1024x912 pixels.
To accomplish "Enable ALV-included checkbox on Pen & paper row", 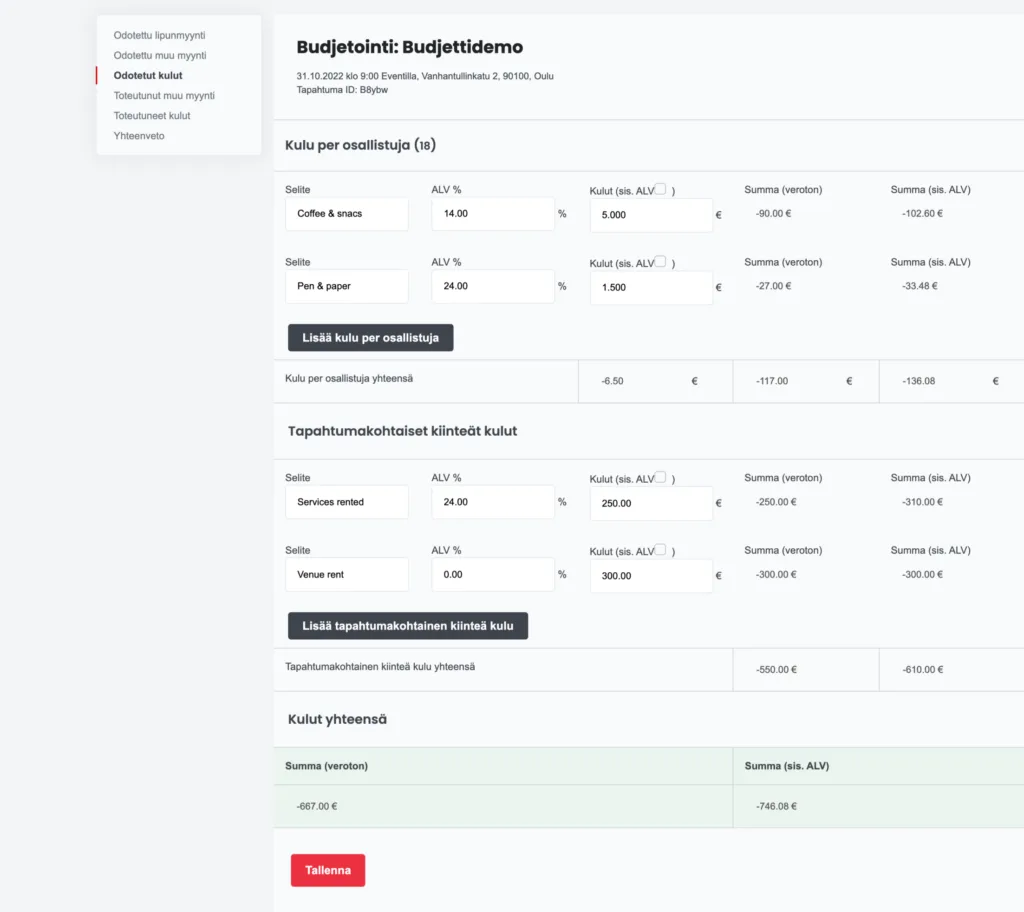I will [660, 261].
